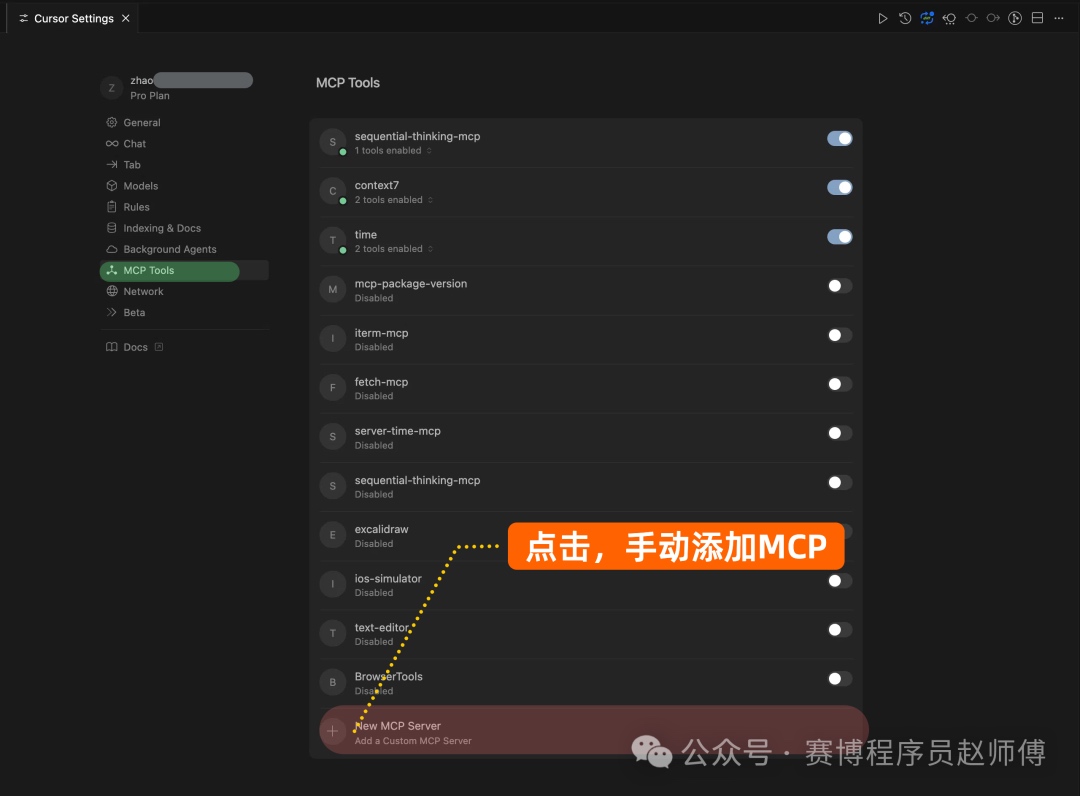Click the play triangle icon in the top toolbar
The width and height of the screenshot is (1080, 796).
(882, 19)
